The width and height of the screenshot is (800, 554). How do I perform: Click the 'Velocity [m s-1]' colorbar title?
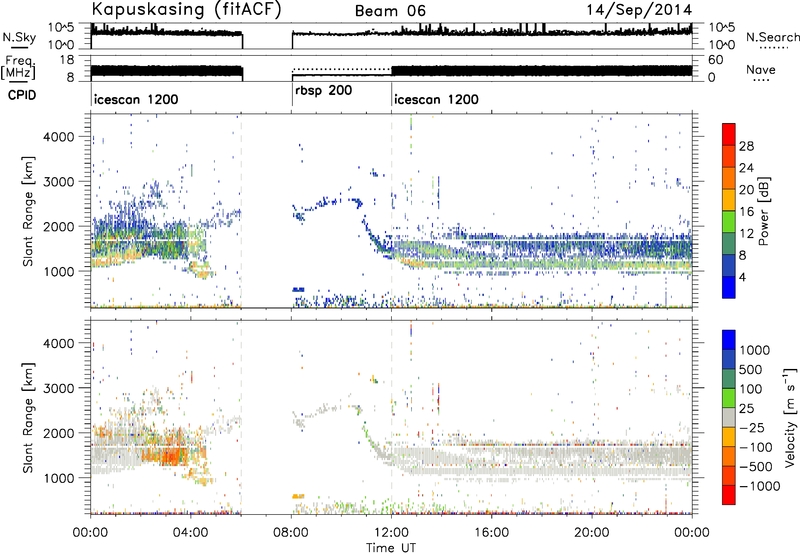(x=790, y=417)
